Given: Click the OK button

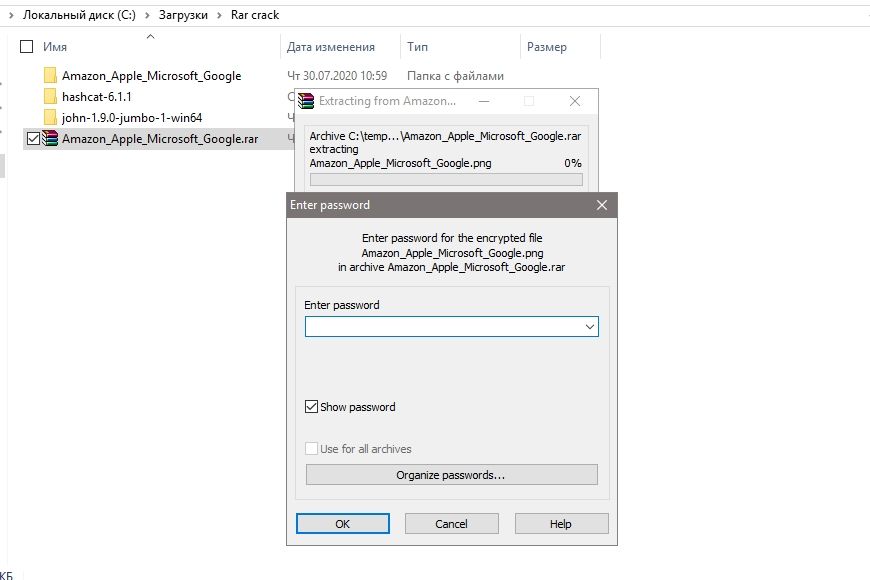Looking at the screenshot, I should tap(343, 523).
